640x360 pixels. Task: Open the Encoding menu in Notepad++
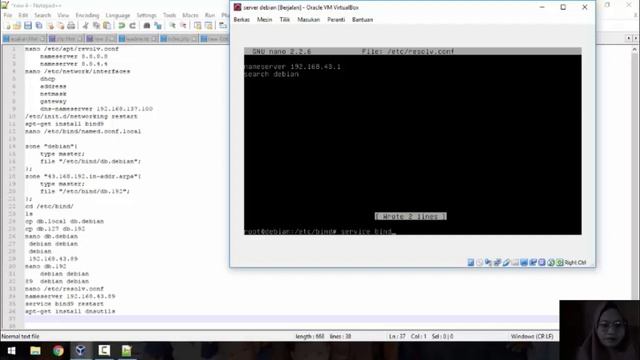click(x=87, y=15)
